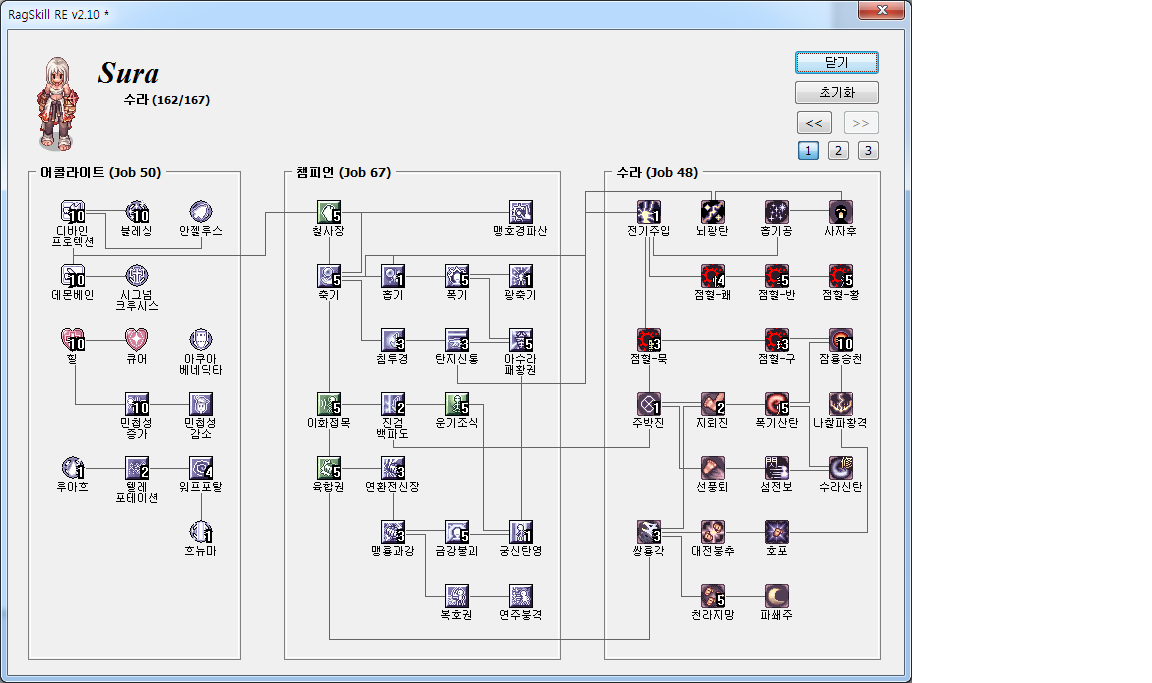Select the 금강불괴 skill icon
The height and width of the screenshot is (683, 1152).
[x=457, y=532]
